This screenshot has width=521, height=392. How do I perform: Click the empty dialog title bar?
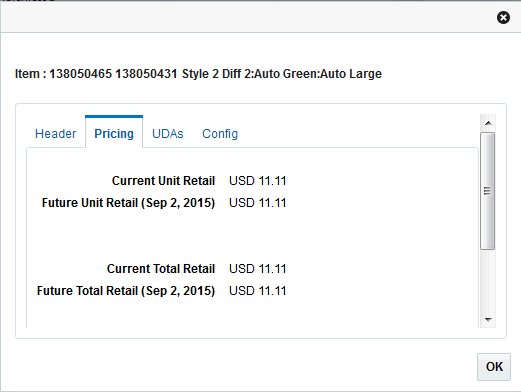click(247, 17)
